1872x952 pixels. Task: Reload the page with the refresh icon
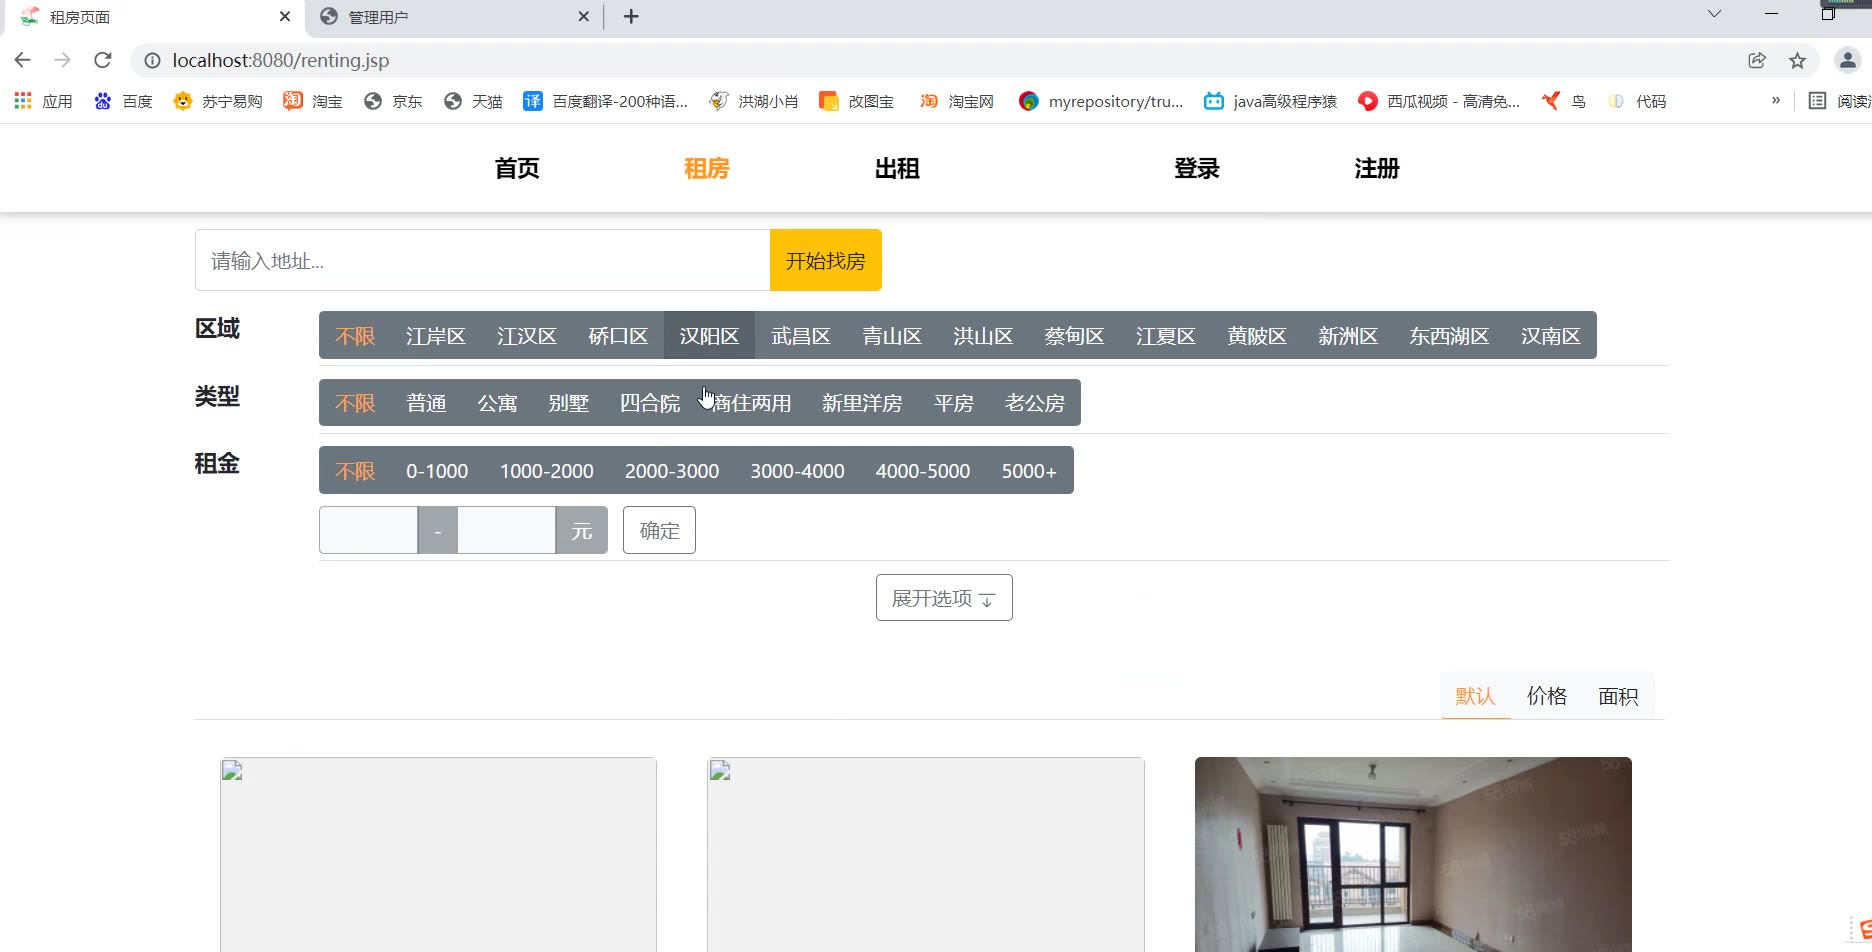[x=102, y=60]
